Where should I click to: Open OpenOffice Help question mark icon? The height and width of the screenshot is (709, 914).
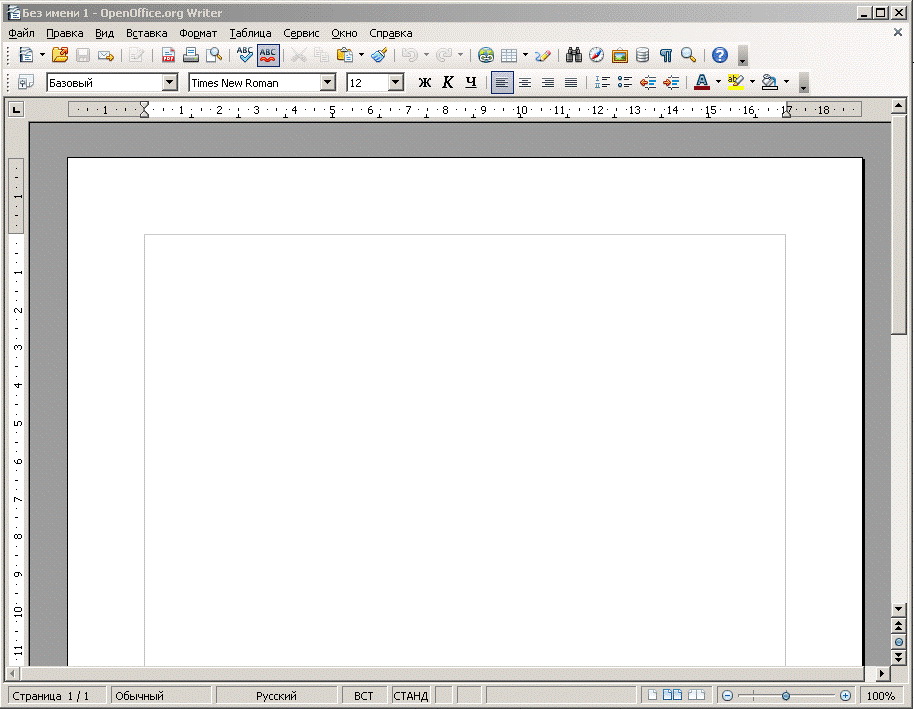[x=720, y=55]
